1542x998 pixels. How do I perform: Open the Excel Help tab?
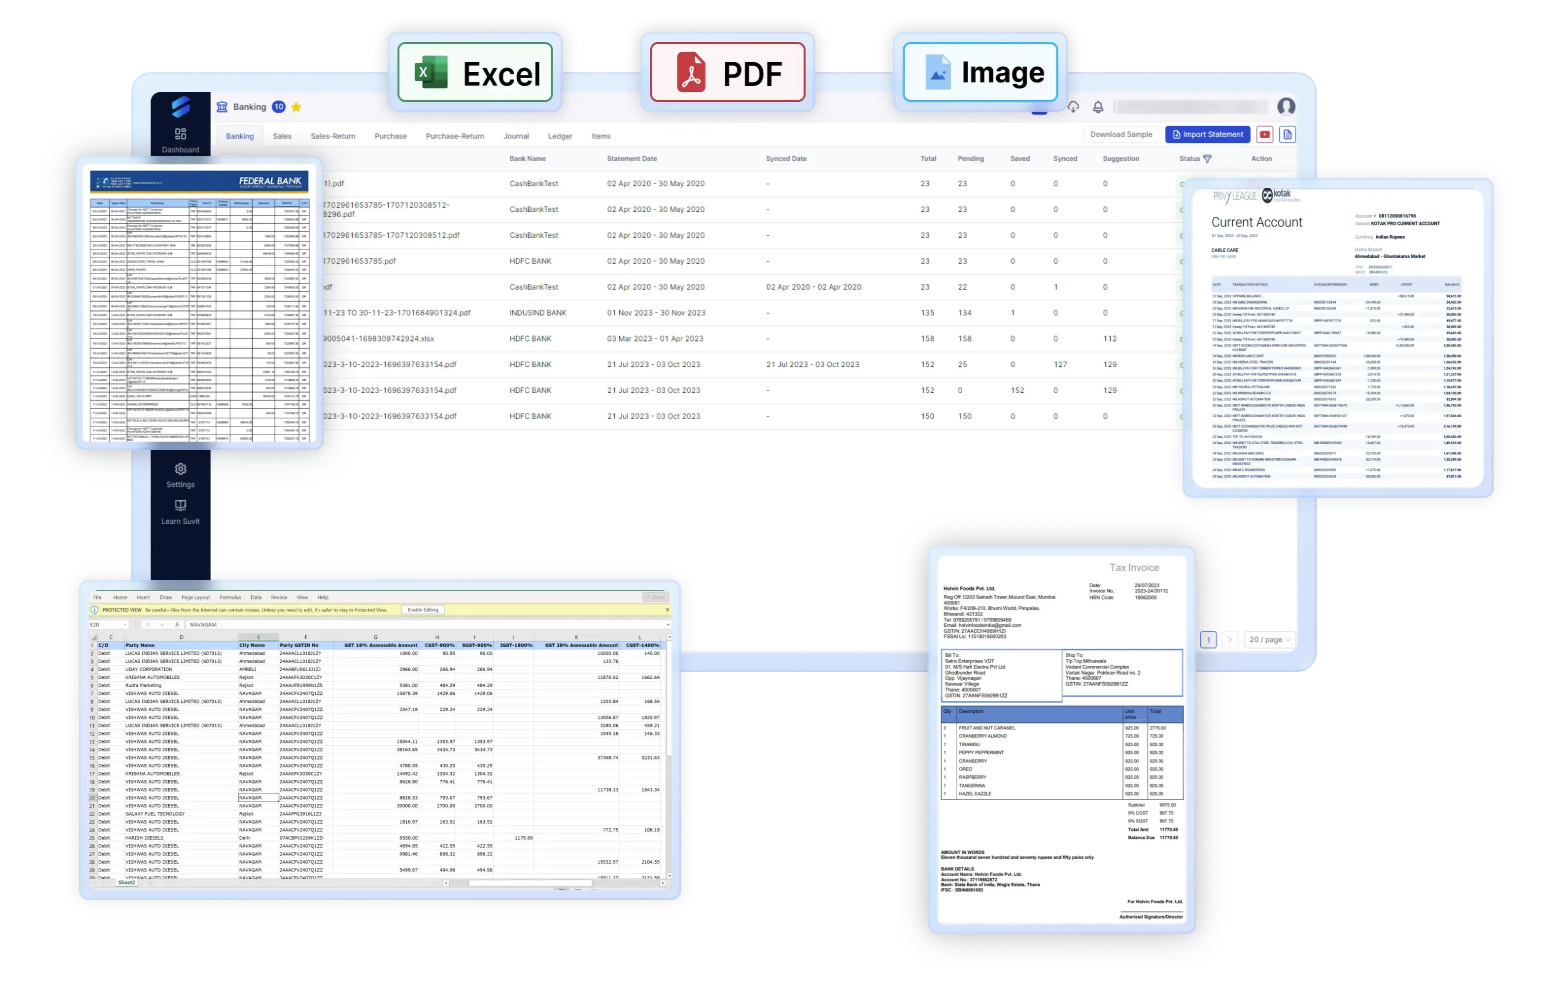[323, 597]
